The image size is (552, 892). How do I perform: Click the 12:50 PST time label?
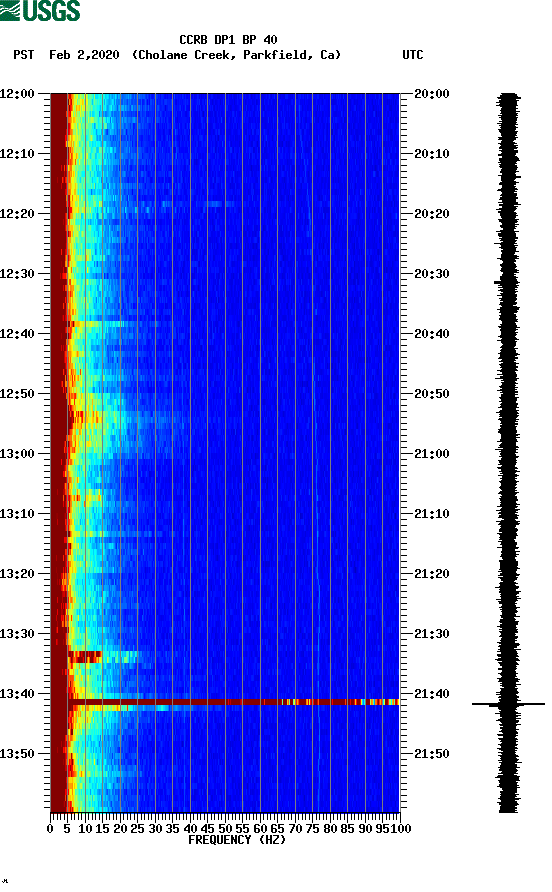tap(17, 394)
